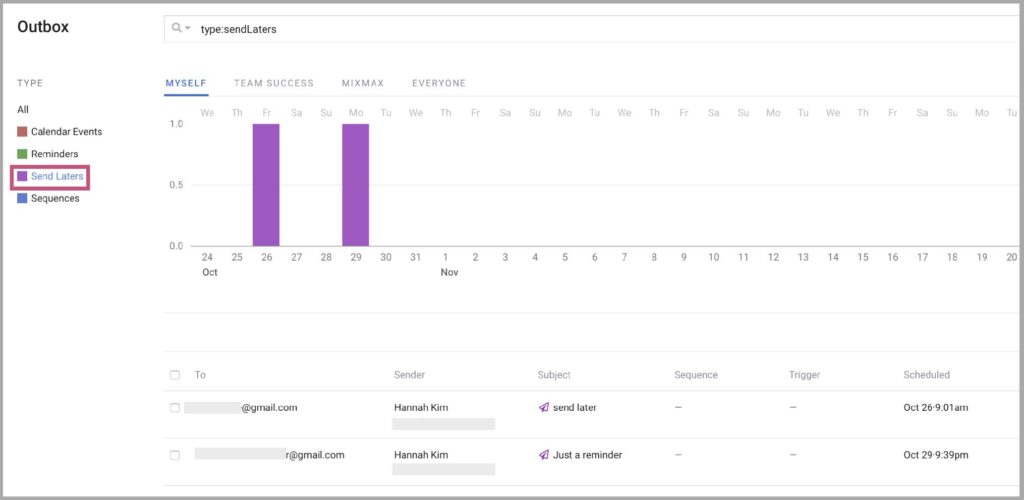The width and height of the screenshot is (1024, 500).
Task: Click the purple bar for Oct 26
Action: point(266,185)
